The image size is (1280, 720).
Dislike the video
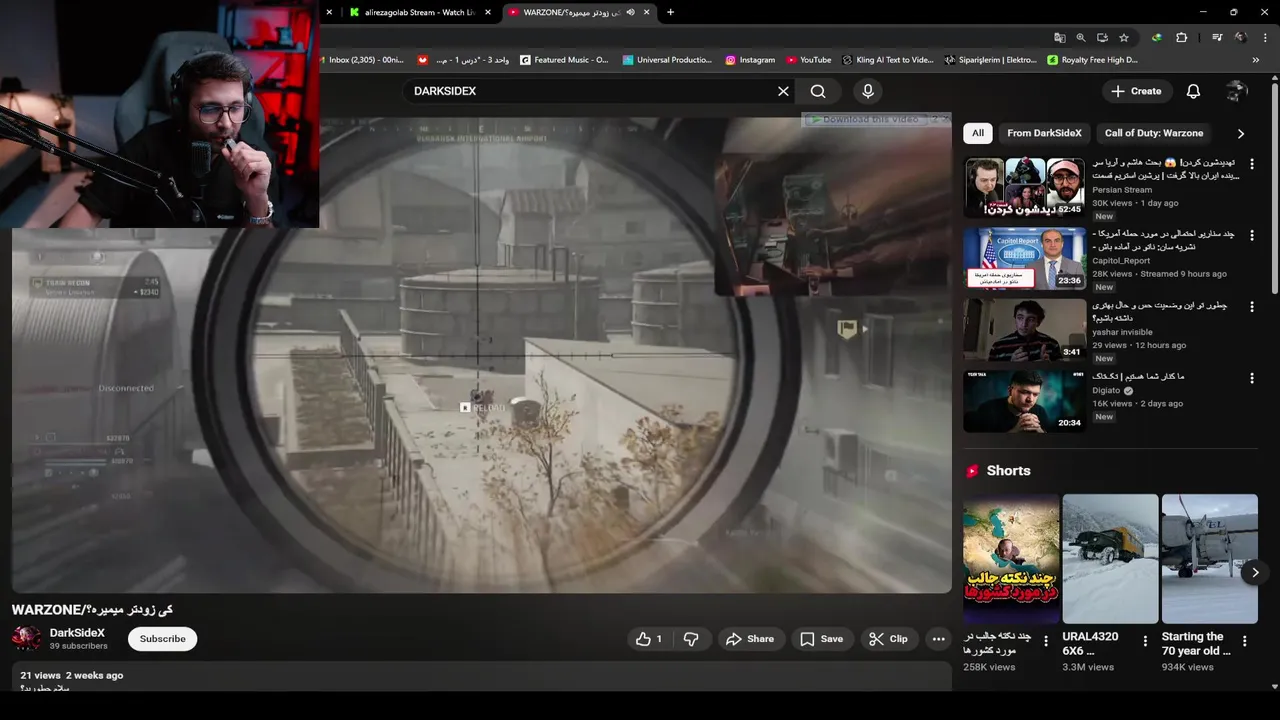pos(691,639)
